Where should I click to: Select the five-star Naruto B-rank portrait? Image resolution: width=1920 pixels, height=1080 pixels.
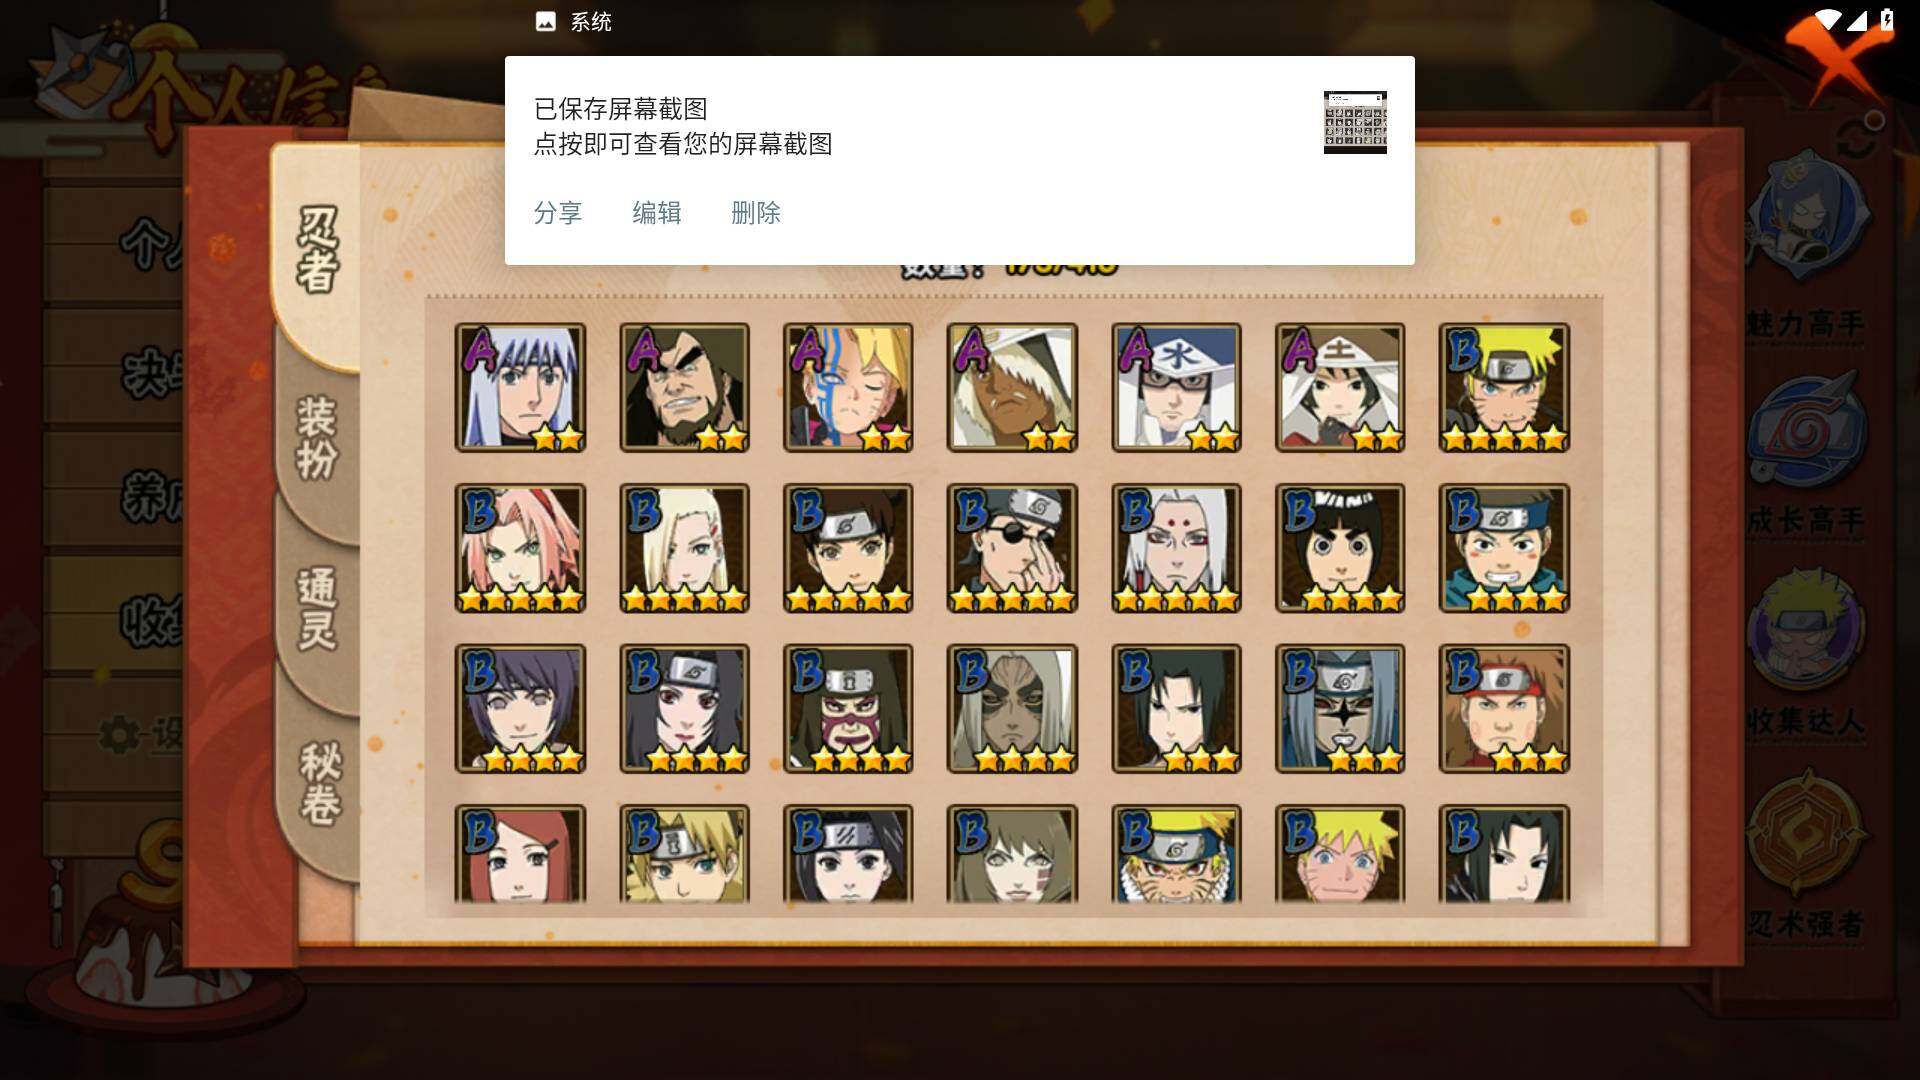click(1504, 387)
